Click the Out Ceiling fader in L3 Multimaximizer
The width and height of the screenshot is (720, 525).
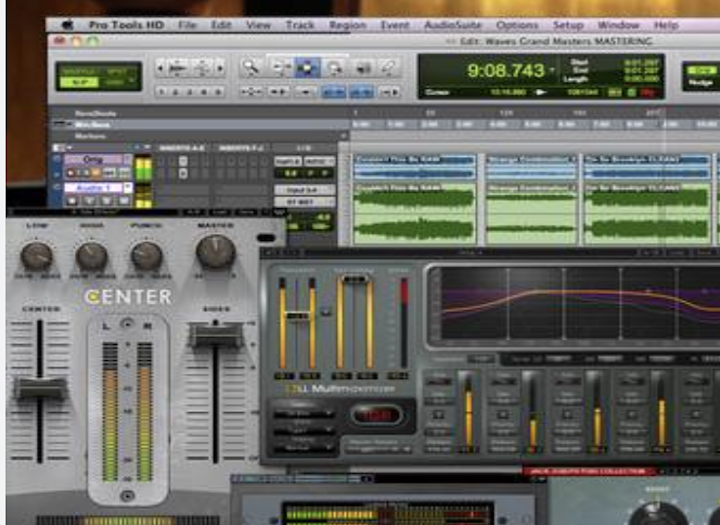[x=354, y=279]
